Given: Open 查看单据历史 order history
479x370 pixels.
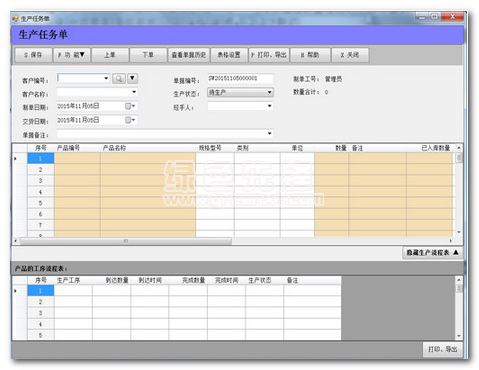Looking at the screenshot, I should click(189, 55).
